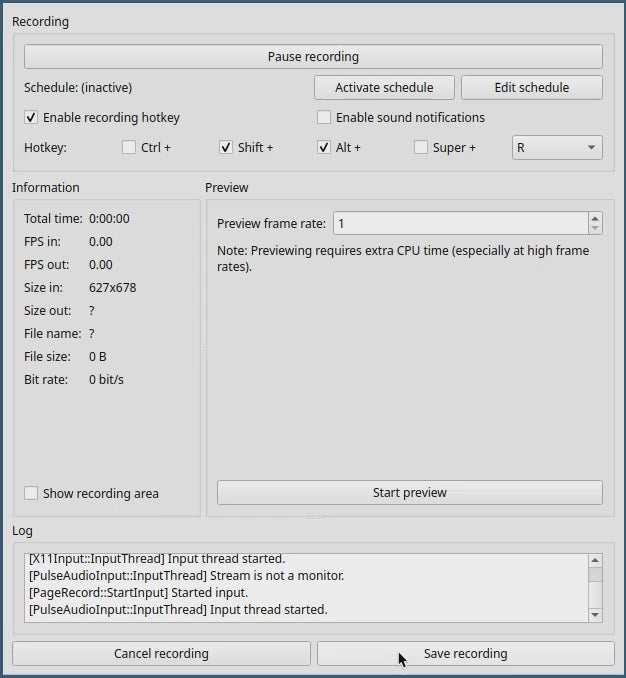Enable sound notifications checkbox
Image resolution: width=626 pixels, height=678 pixels.
[324, 118]
